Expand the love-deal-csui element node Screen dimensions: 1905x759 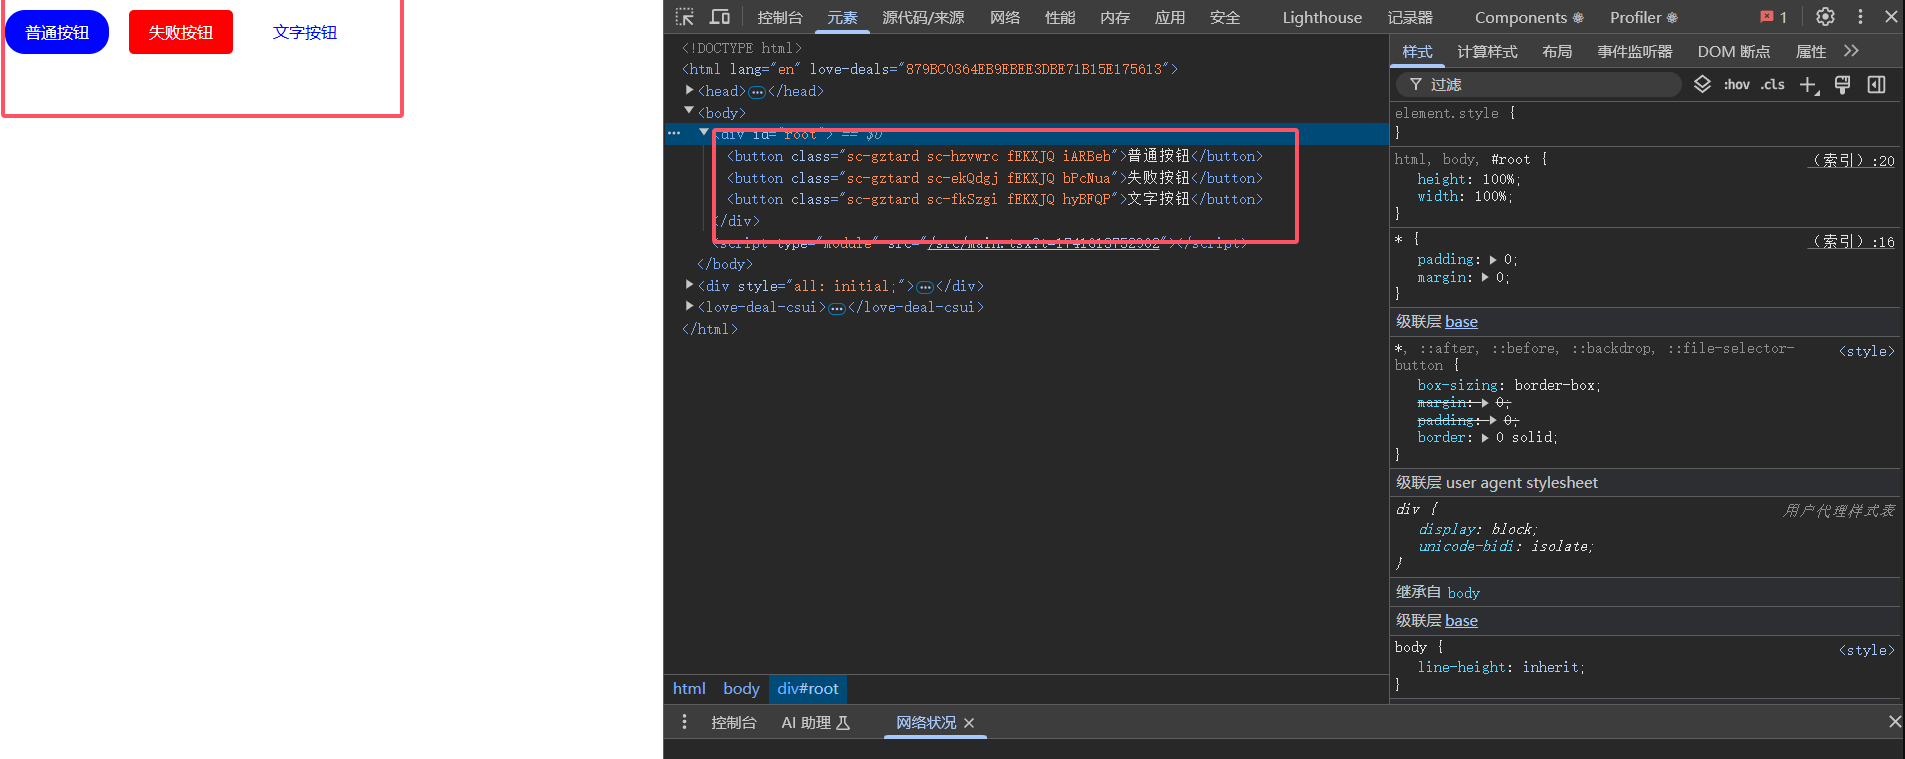pos(690,307)
